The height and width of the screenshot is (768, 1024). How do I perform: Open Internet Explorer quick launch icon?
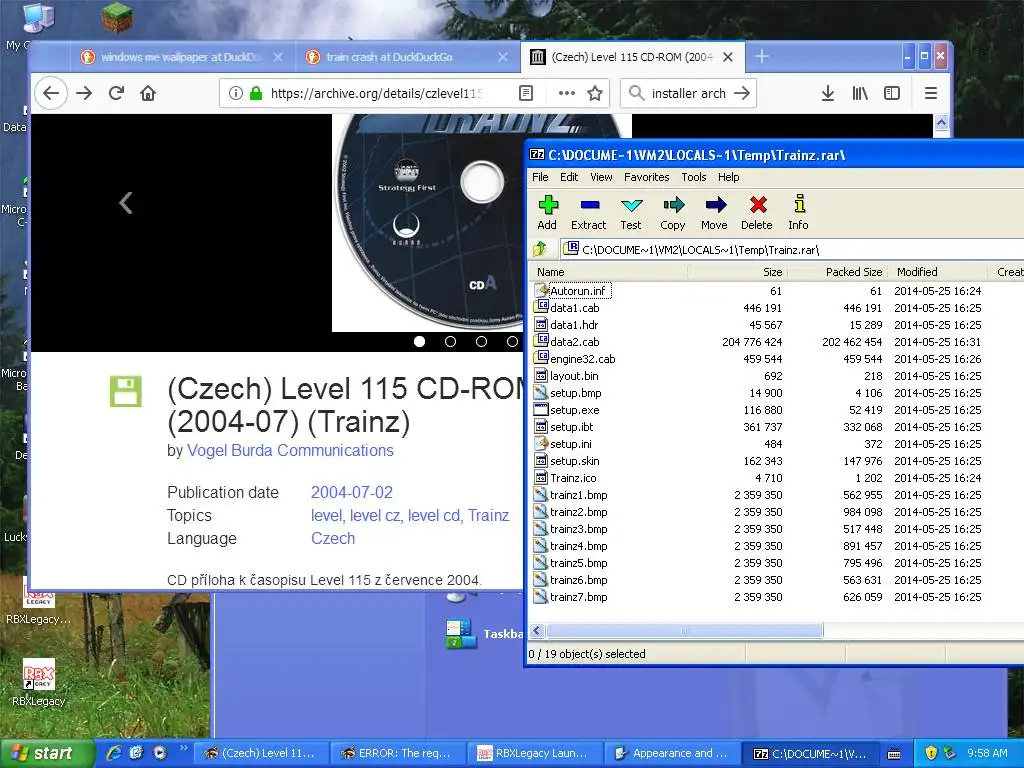[114, 753]
